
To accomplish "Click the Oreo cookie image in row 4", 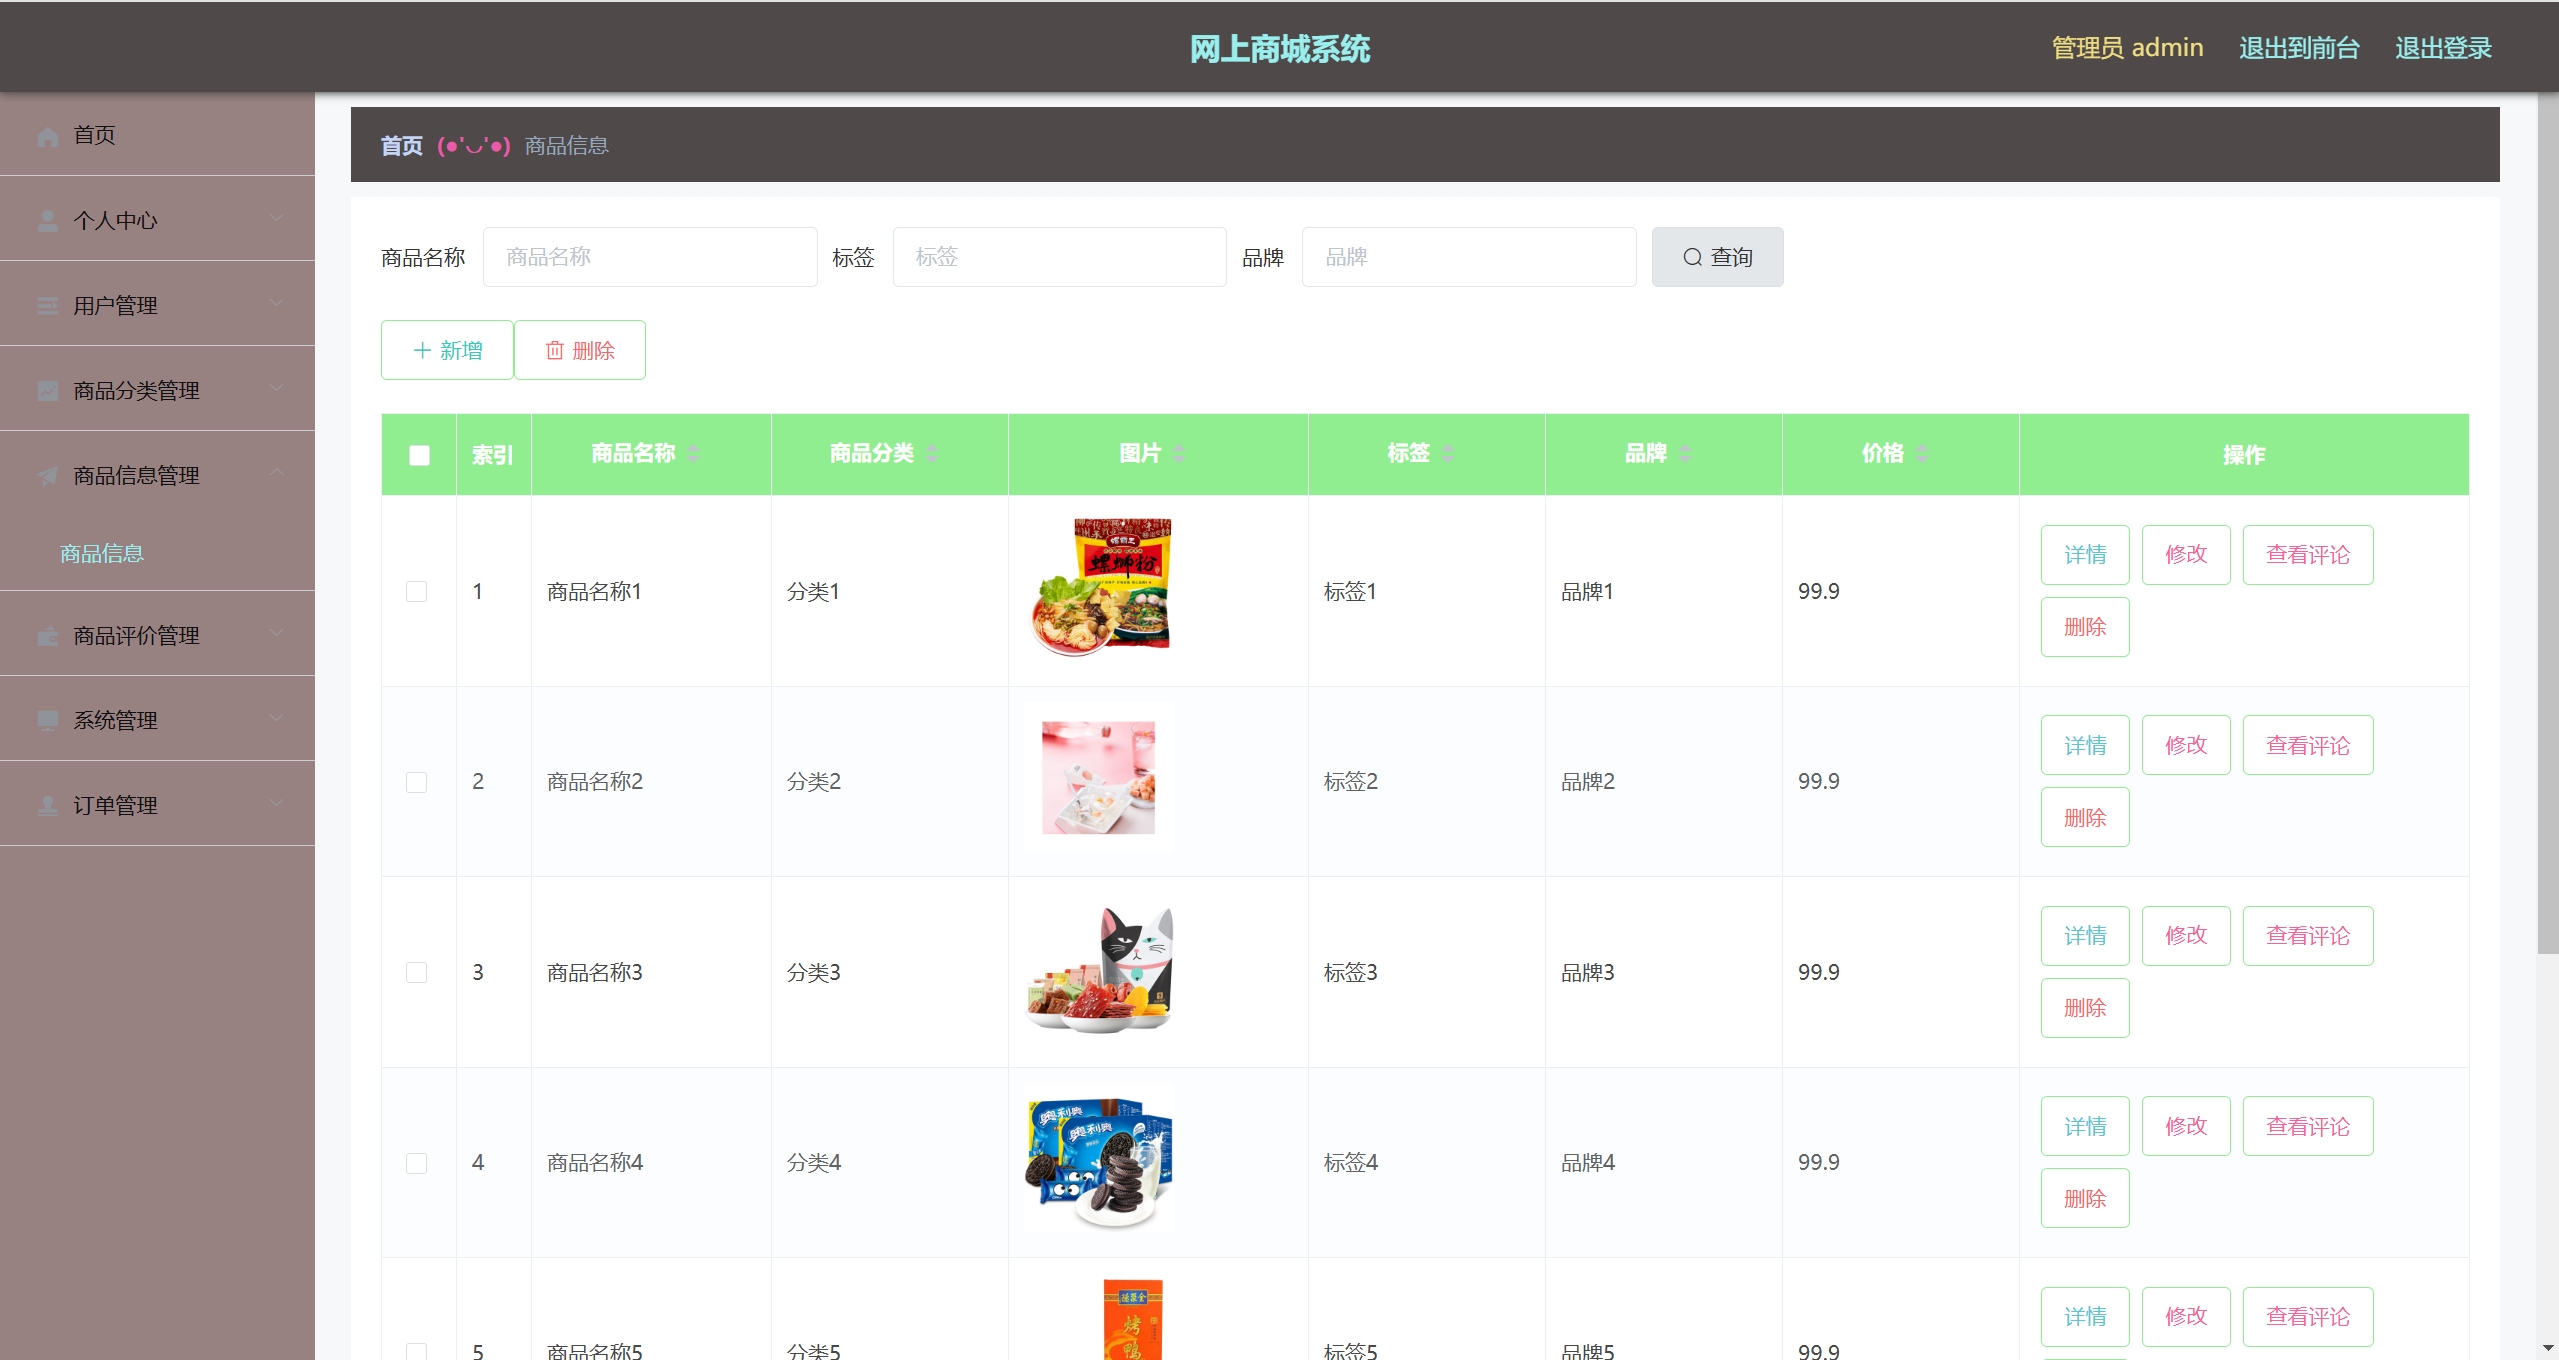I will coord(1100,1164).
